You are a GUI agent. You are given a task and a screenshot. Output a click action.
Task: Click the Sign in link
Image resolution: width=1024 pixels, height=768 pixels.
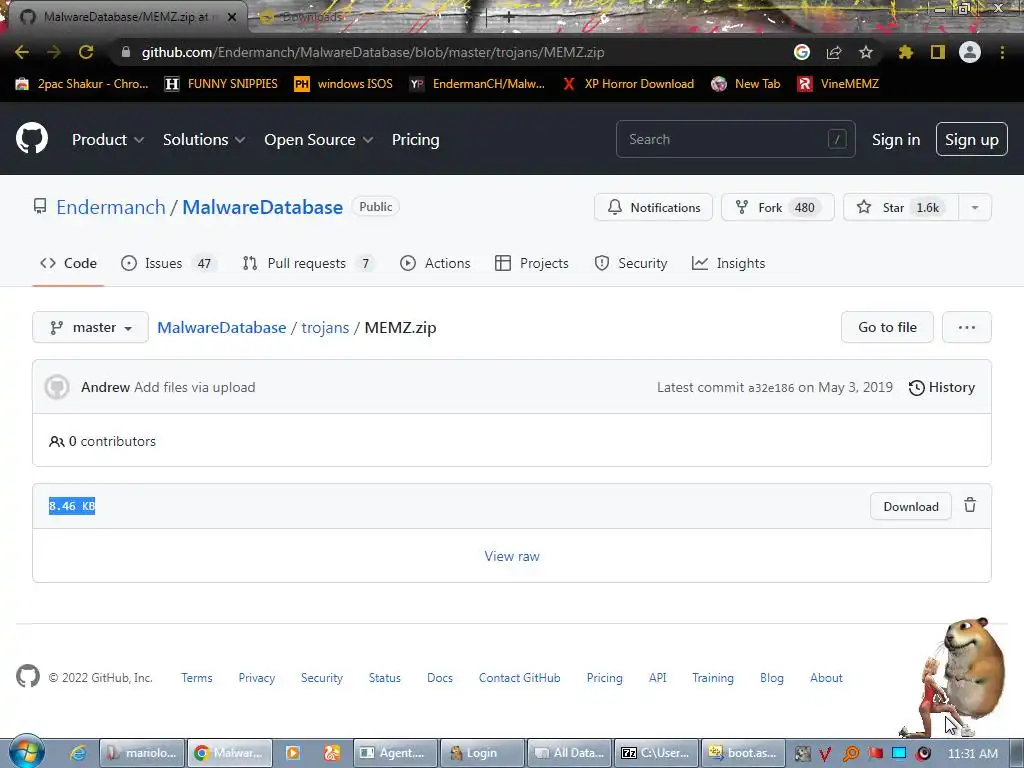pyautogui.click(x=896, y=139)
